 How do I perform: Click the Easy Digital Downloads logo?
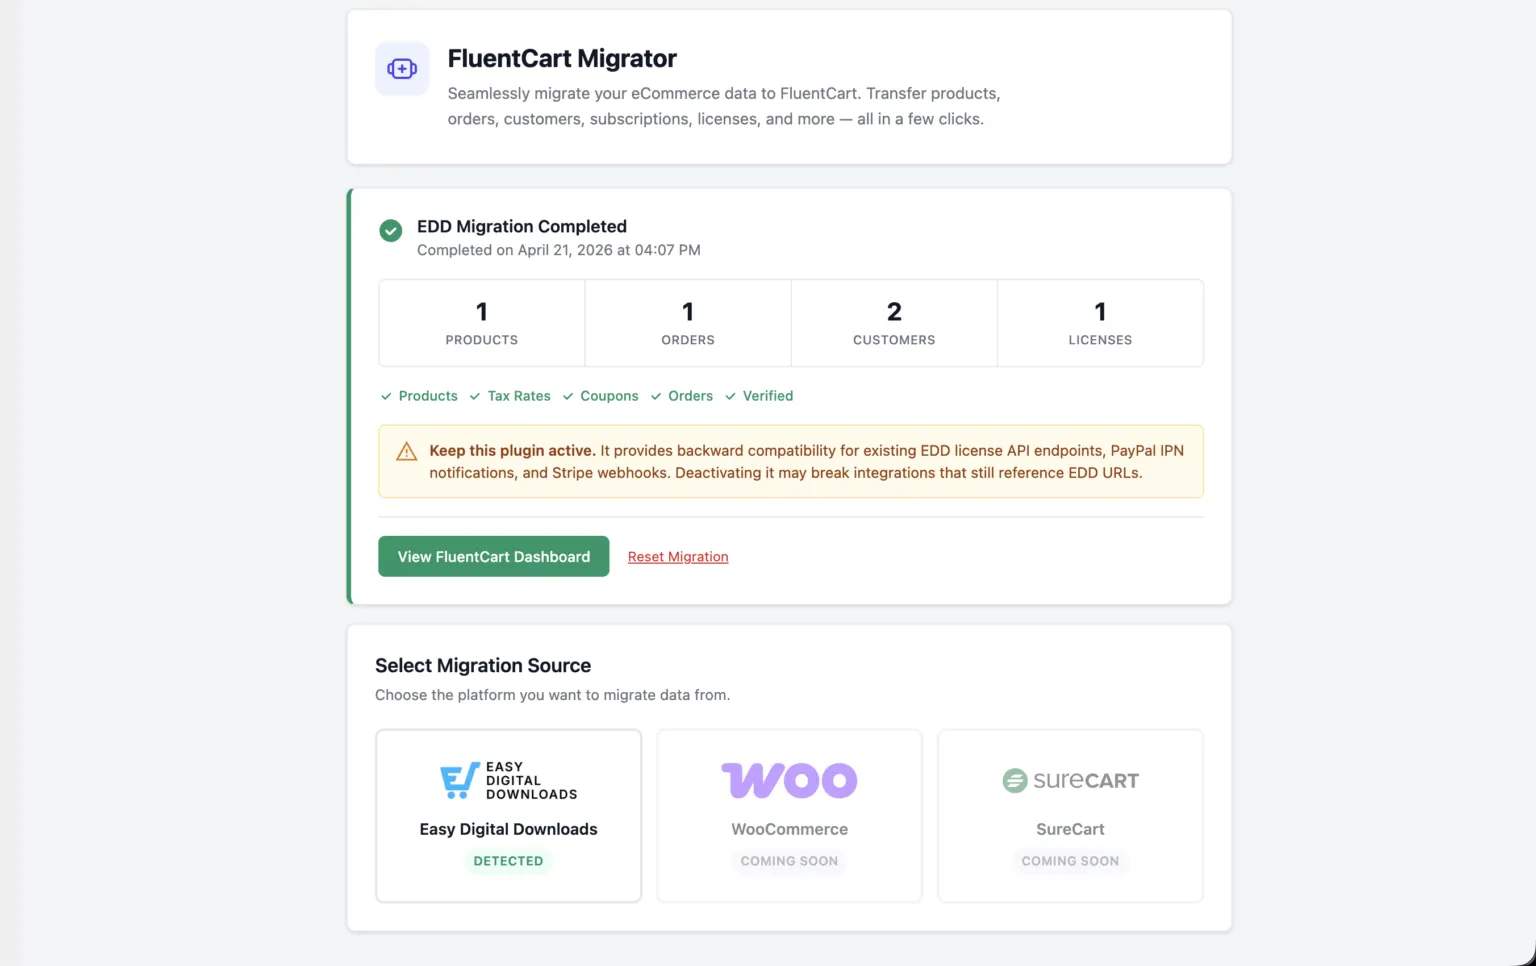click(508, 781)
